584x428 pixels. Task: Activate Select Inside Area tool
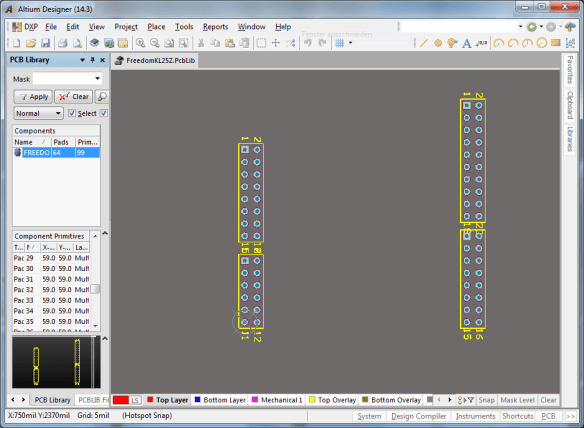[261, 43]
